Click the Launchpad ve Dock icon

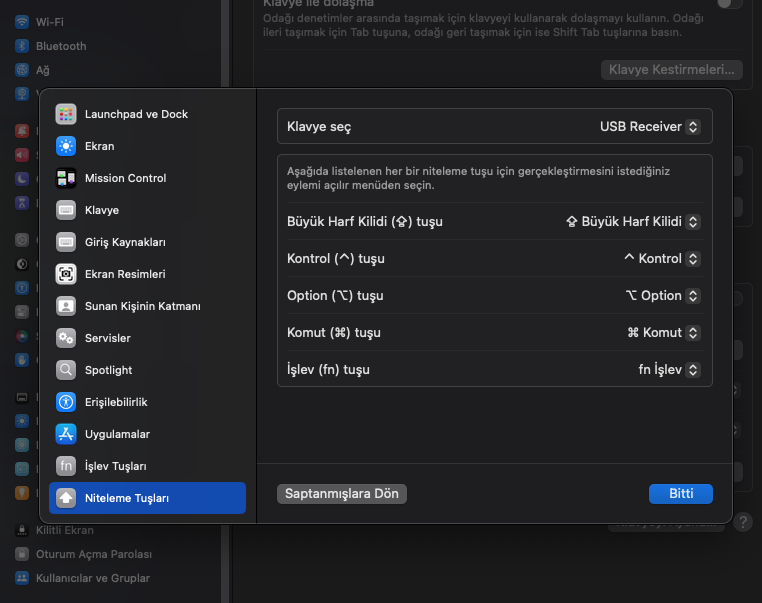click(66, 114)
